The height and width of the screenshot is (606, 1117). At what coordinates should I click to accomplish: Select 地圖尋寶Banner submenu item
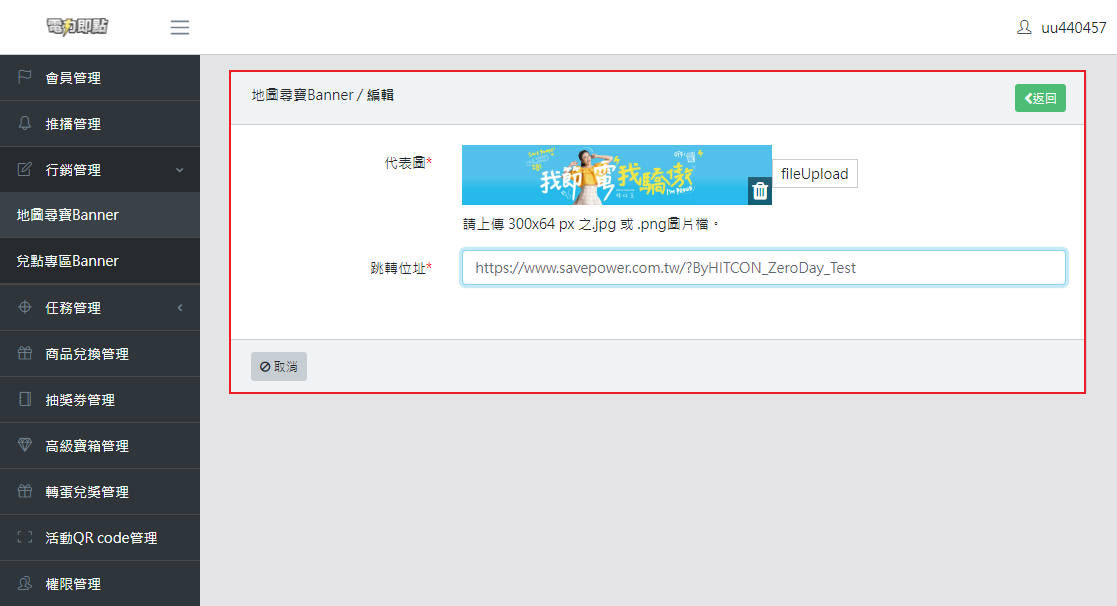pyautogui.click(x=100, y=215)
